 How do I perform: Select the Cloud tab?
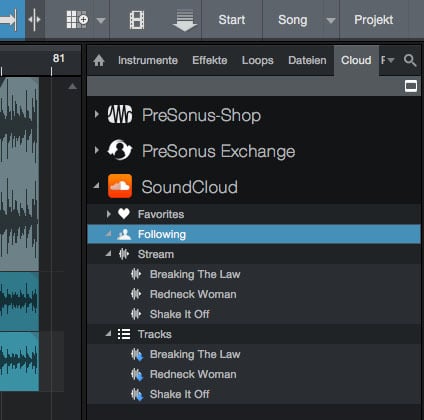(x=356, y=60)
